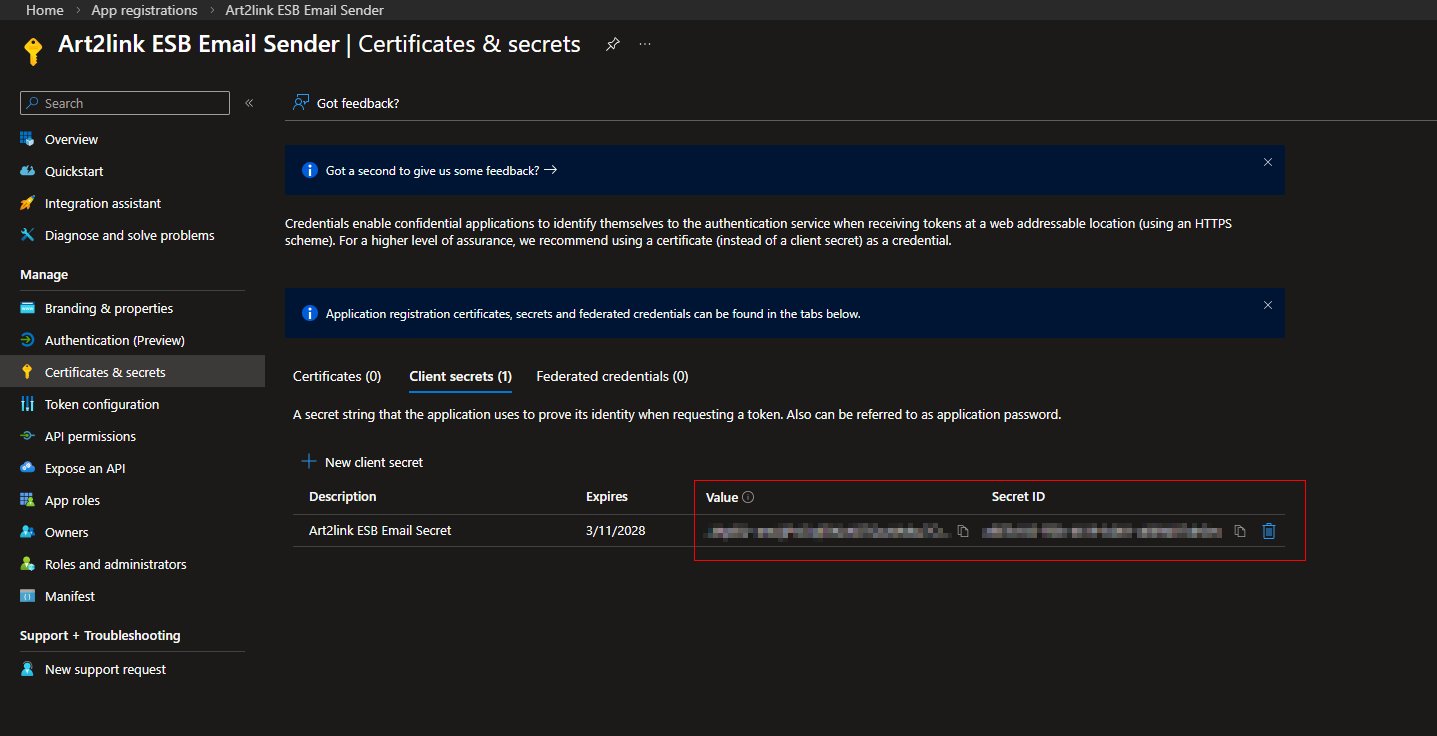Click the Manifest icon
The image size is (1437, 736).
click(27, 596)
